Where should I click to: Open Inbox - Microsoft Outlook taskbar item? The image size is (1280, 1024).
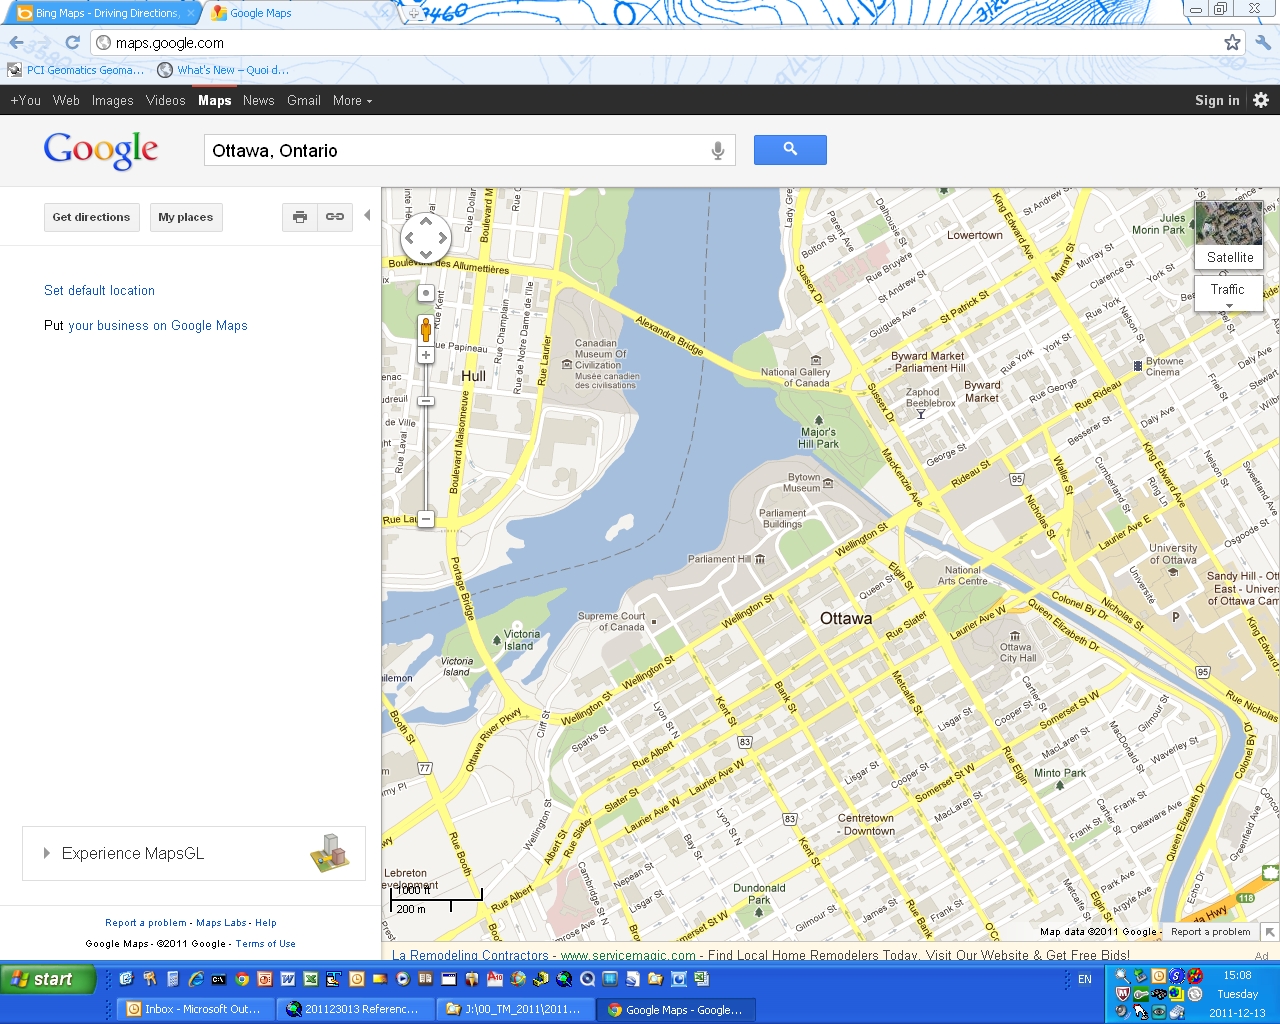195,1009
